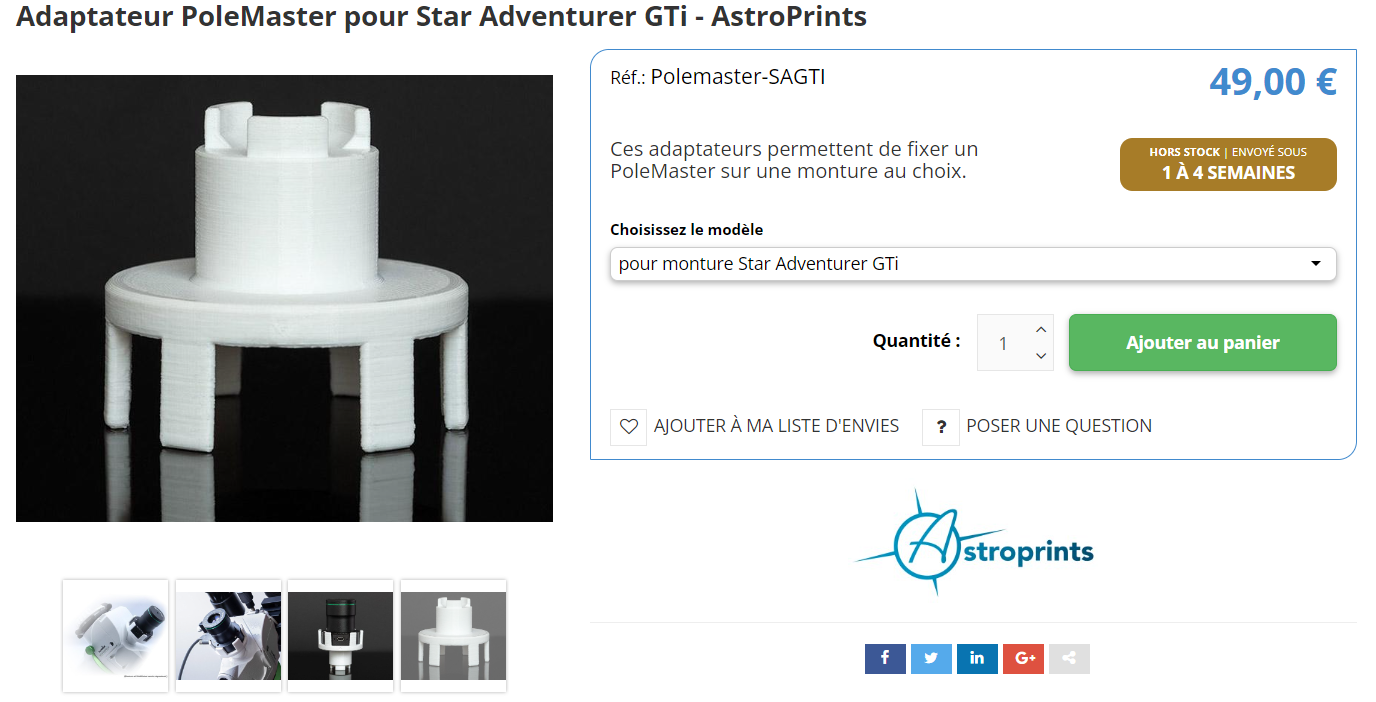This screenshot has width=1376, height=702.
Task: Click the question mark icon
Action: [x=941, y=427]
